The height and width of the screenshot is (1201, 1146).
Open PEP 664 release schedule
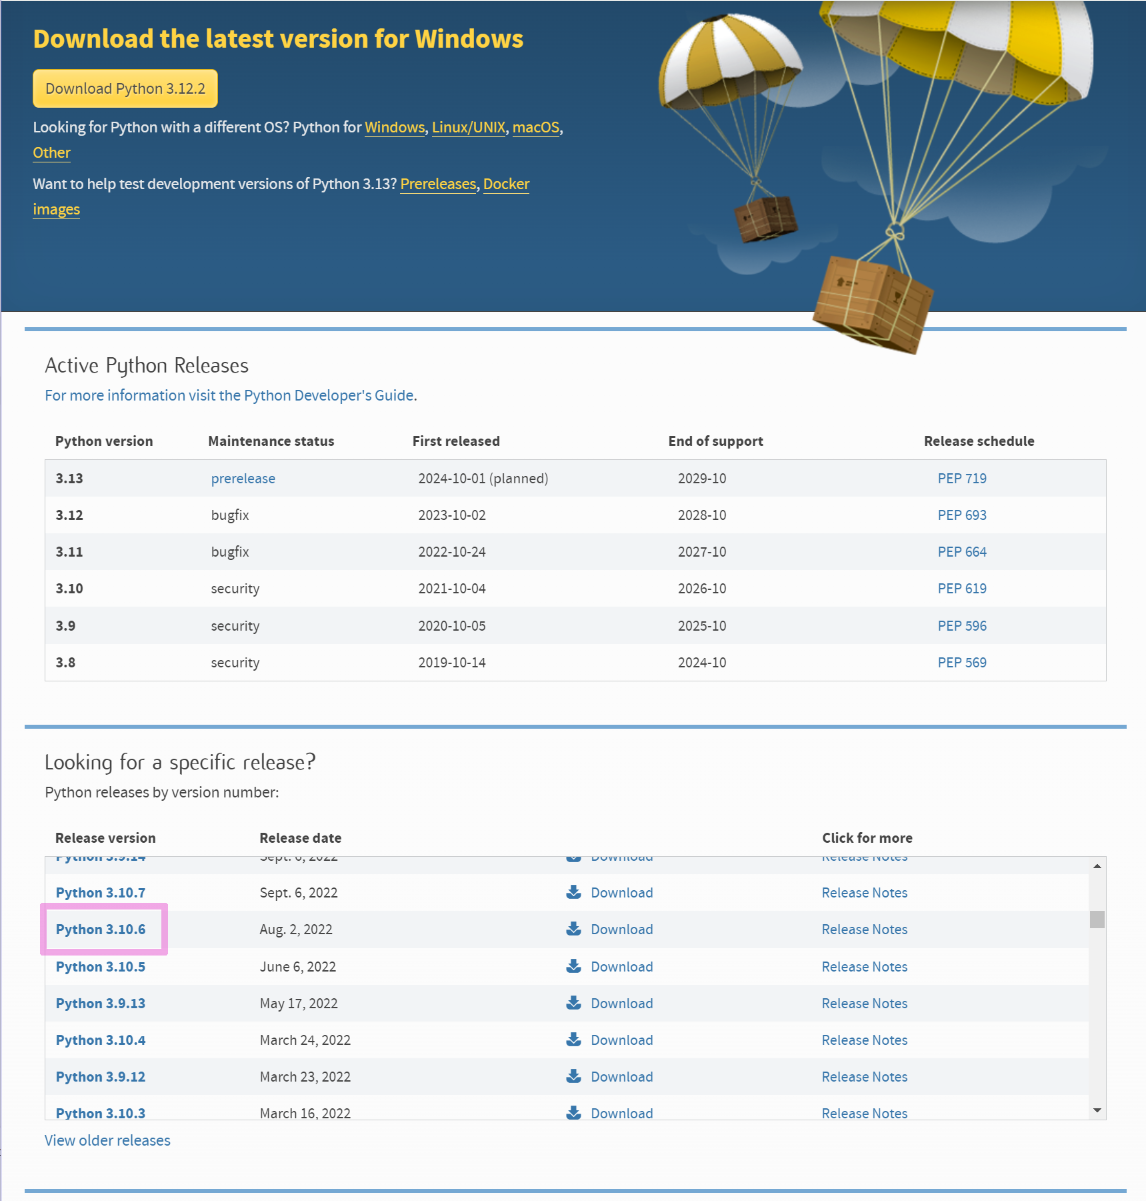tap(962, 552)
